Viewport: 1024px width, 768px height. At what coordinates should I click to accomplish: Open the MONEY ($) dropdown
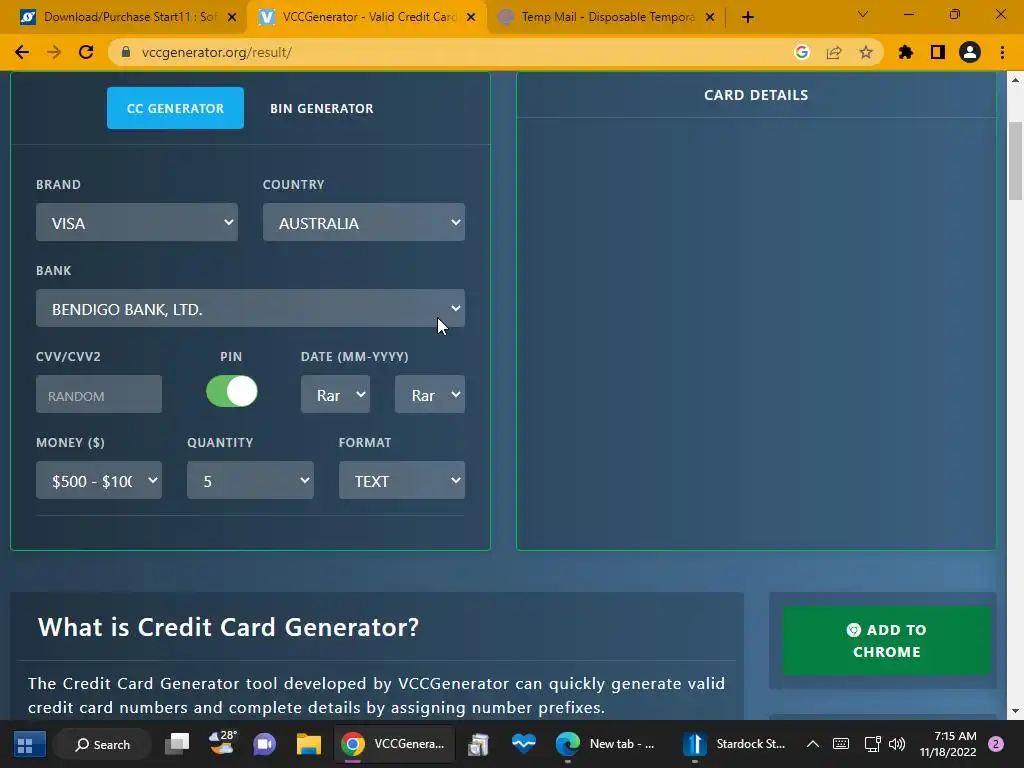tap(99, 481)
